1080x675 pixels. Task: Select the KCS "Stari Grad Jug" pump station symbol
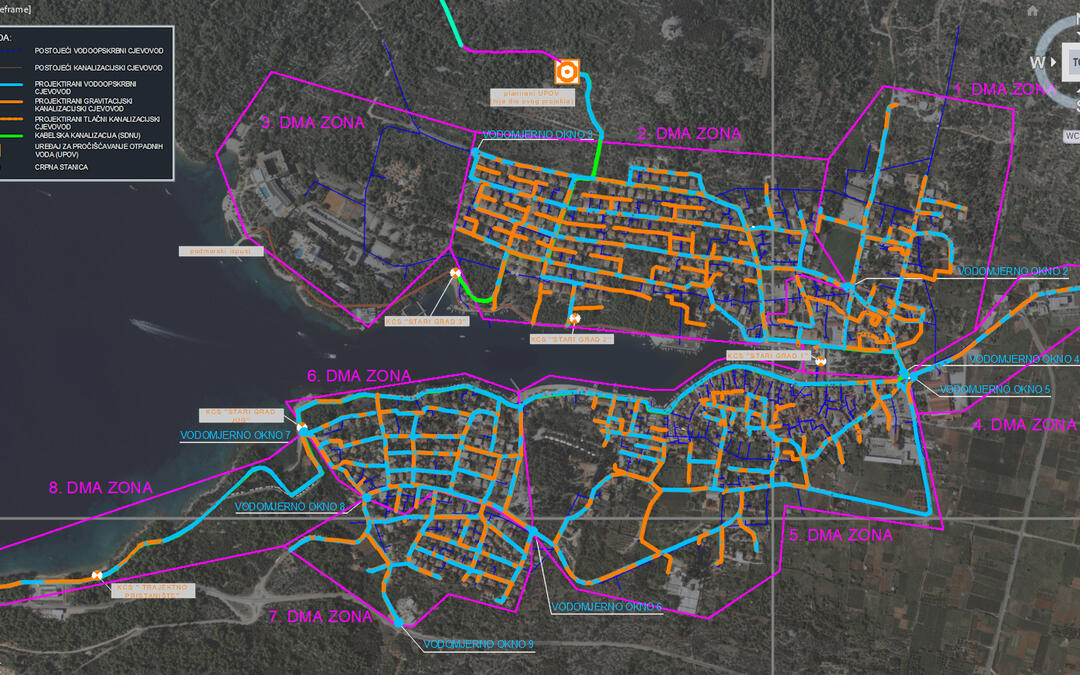301,427
